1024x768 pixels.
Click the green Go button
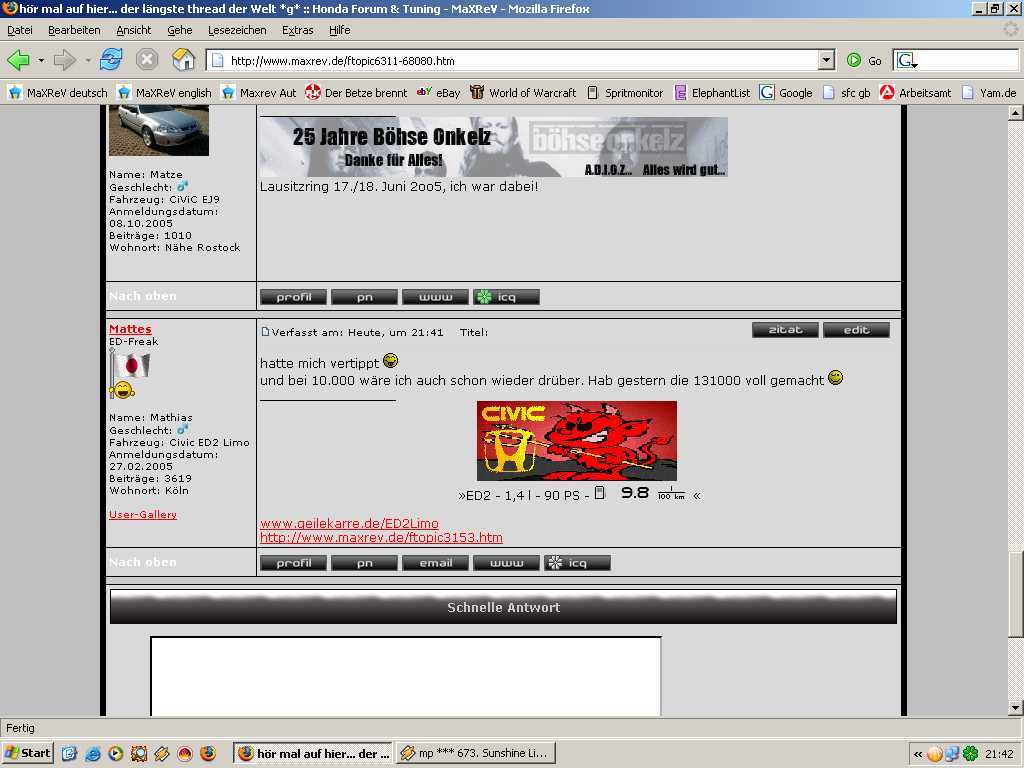[864, 61]
